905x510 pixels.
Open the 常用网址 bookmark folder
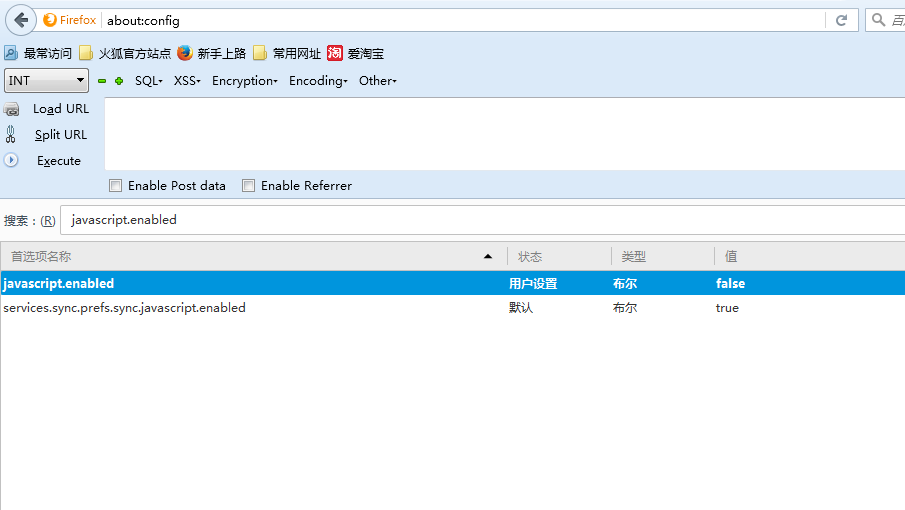pyautogui.click(x=287, y=54)
